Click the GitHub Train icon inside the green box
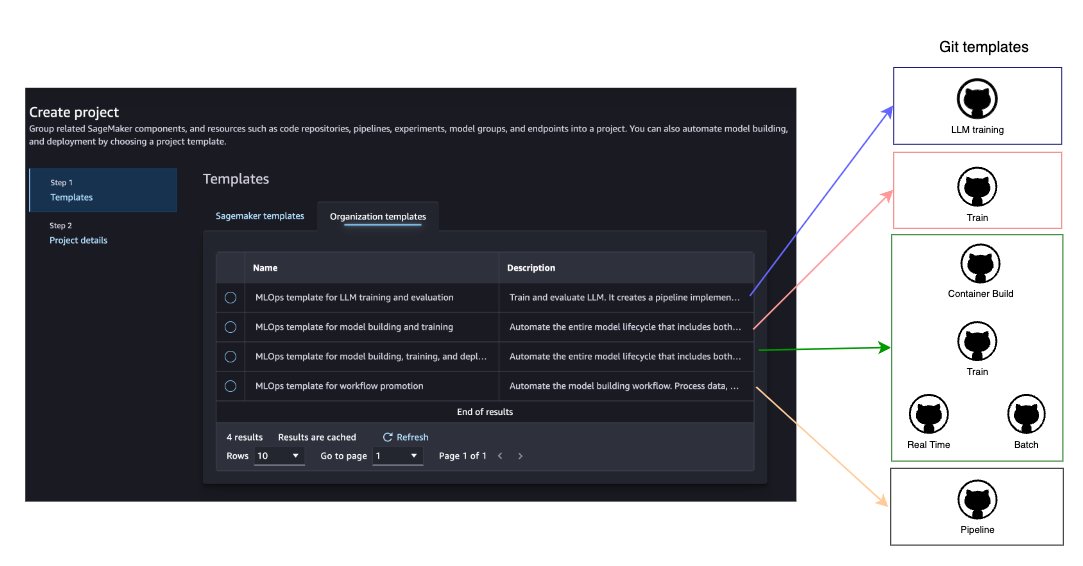The width and height of the screenshot is (1083, 566). (x=977, y=342)
